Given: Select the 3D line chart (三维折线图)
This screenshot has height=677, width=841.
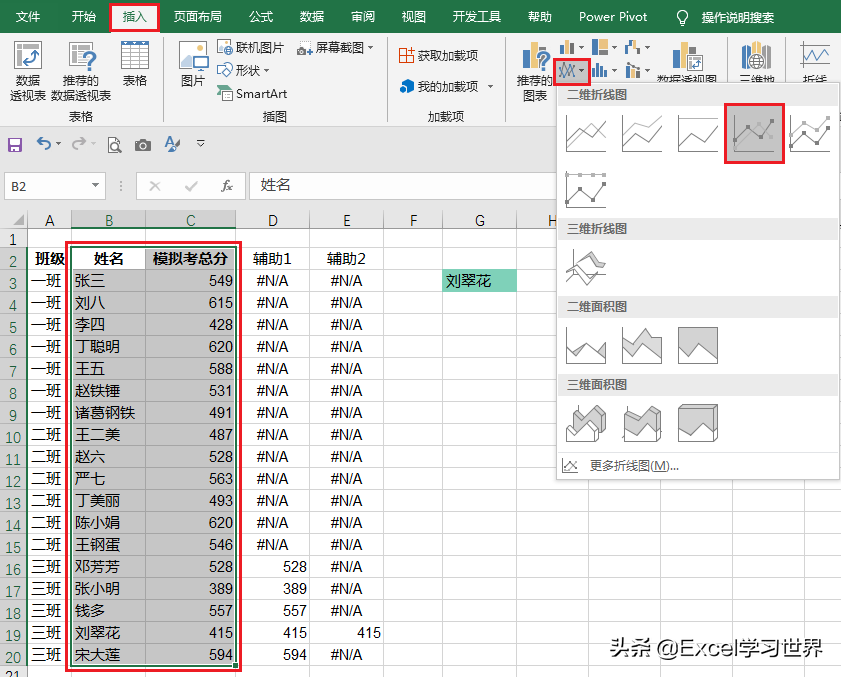Looking at the screenshot, I should point(586,267).
